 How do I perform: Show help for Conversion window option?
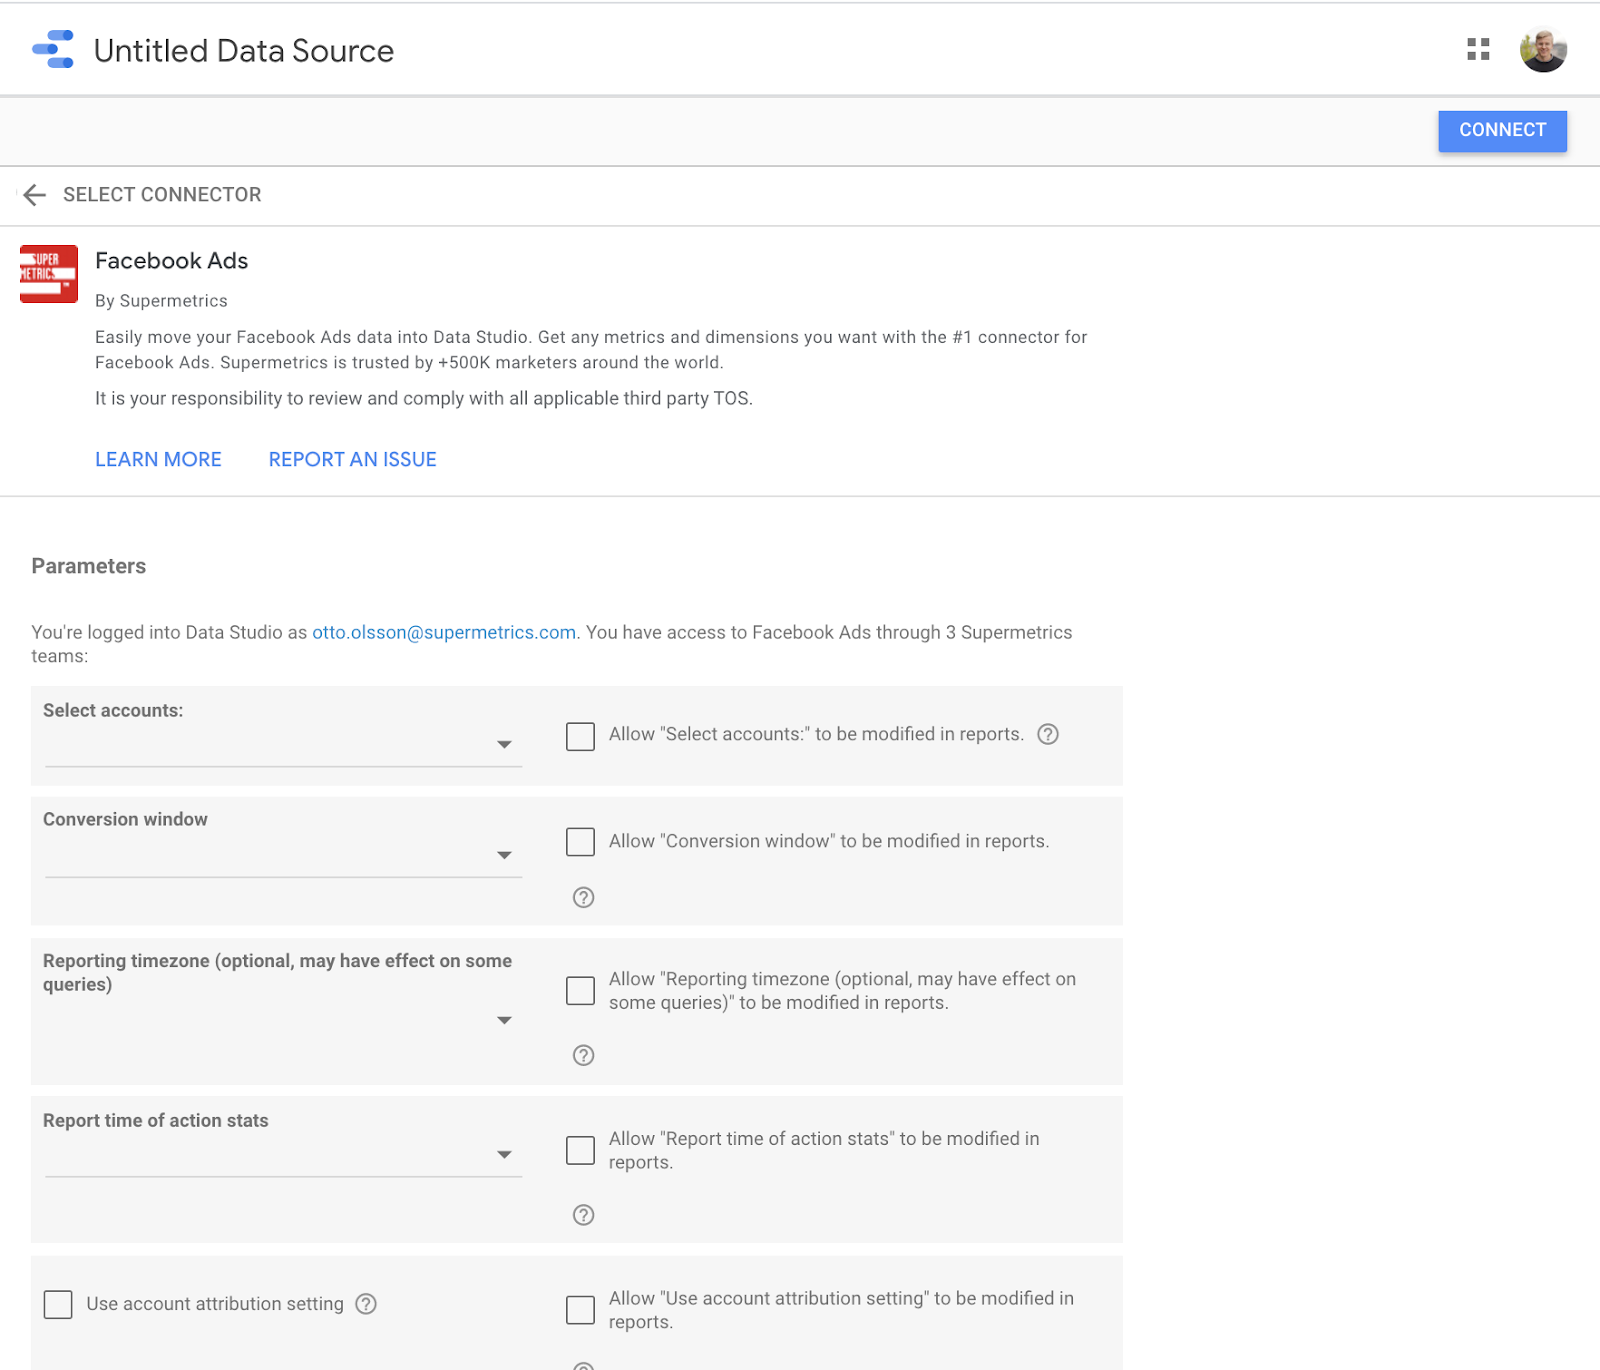(x=584, y=897)
